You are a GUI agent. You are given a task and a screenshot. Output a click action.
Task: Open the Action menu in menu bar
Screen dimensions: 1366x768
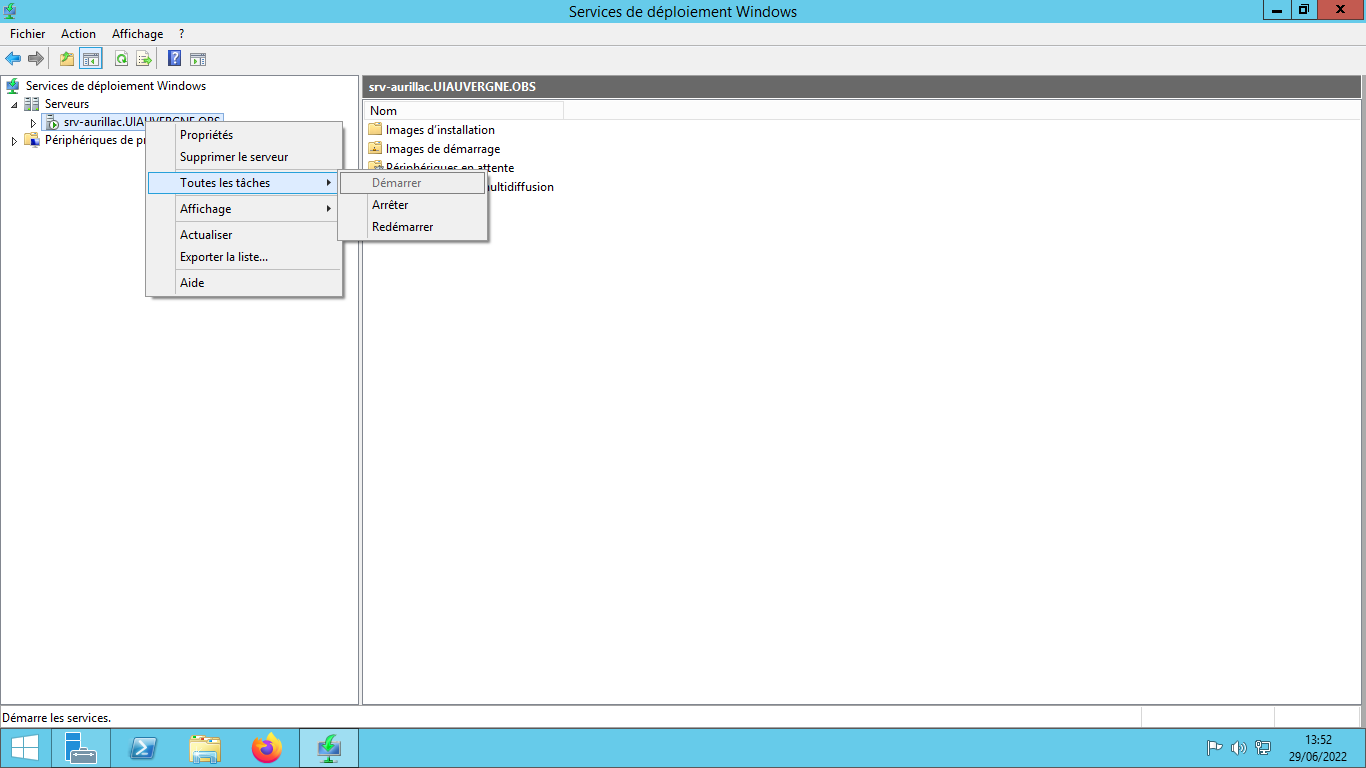[78, 34]
